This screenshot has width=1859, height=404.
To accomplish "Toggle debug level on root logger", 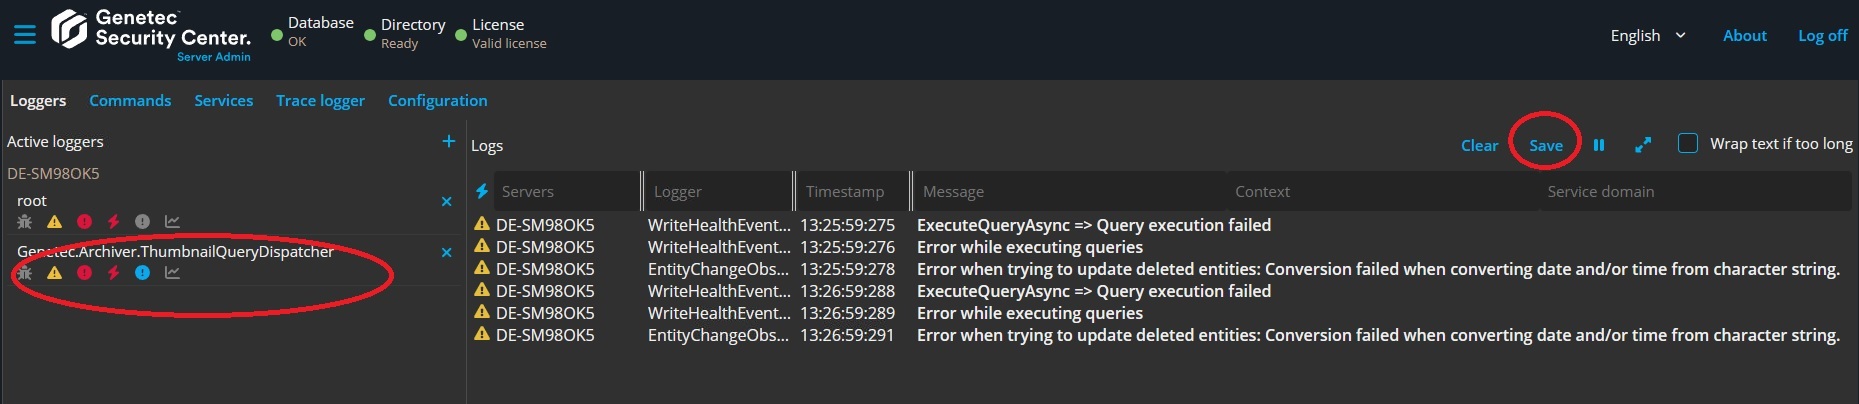I will [25, 222].
